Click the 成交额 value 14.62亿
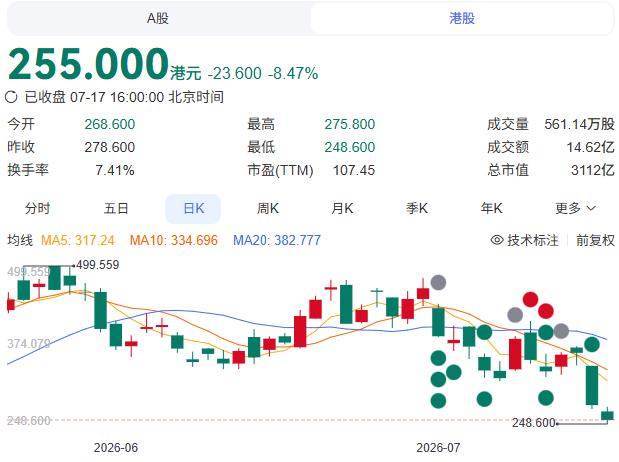The width and height of the screenshot is (619, 462). [x=591, y=147]
